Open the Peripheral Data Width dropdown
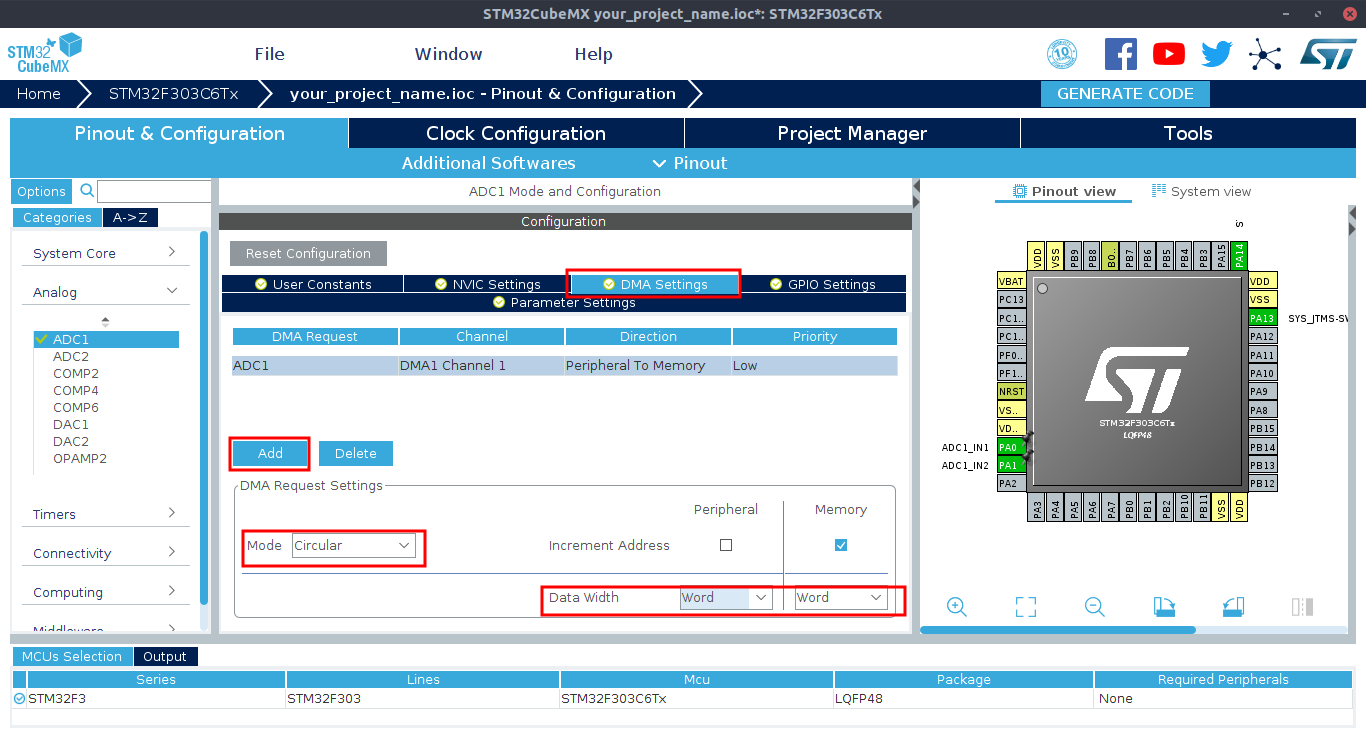The width and height of the screenshot is (1366, 738). [x=725, y=598]
